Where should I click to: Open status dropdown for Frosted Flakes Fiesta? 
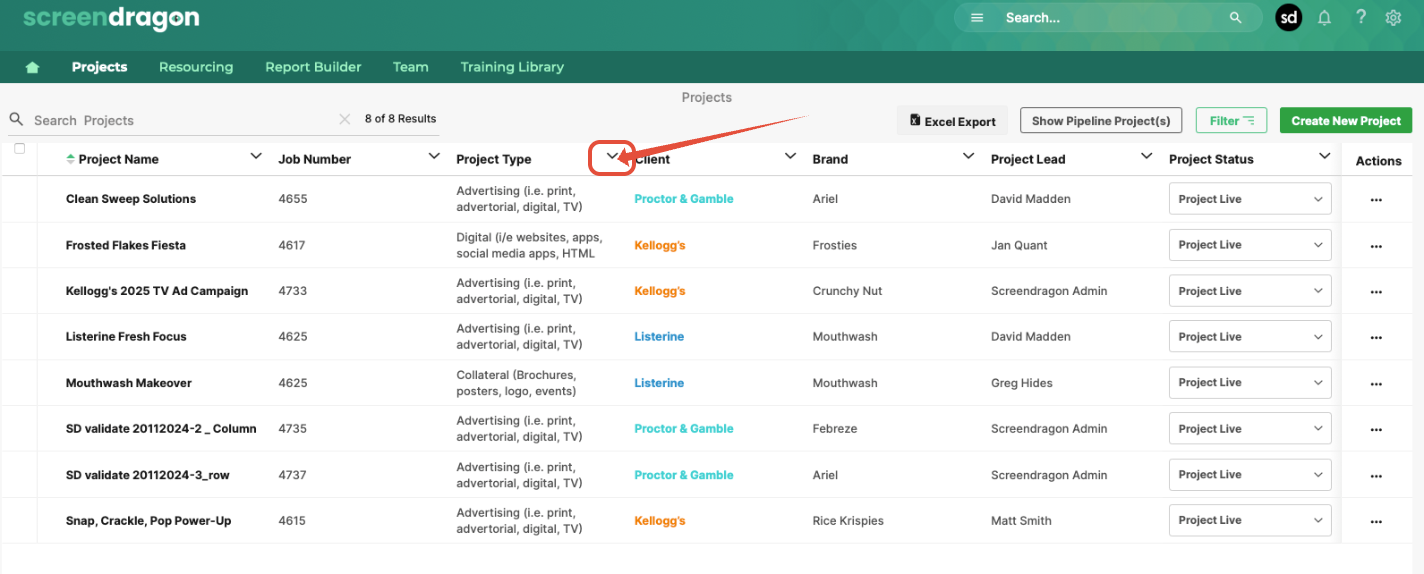pyautogui.click(x=1250, y=245)
